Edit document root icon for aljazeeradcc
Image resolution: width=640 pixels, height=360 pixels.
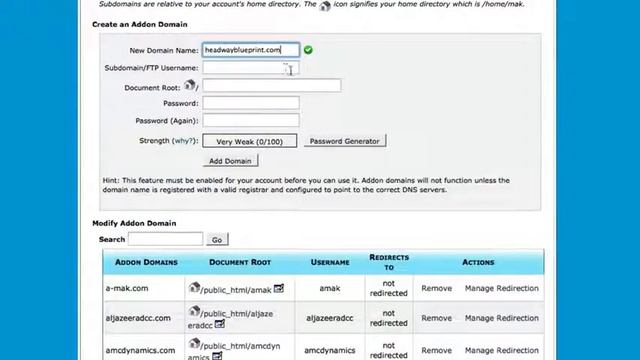point(220,324)
